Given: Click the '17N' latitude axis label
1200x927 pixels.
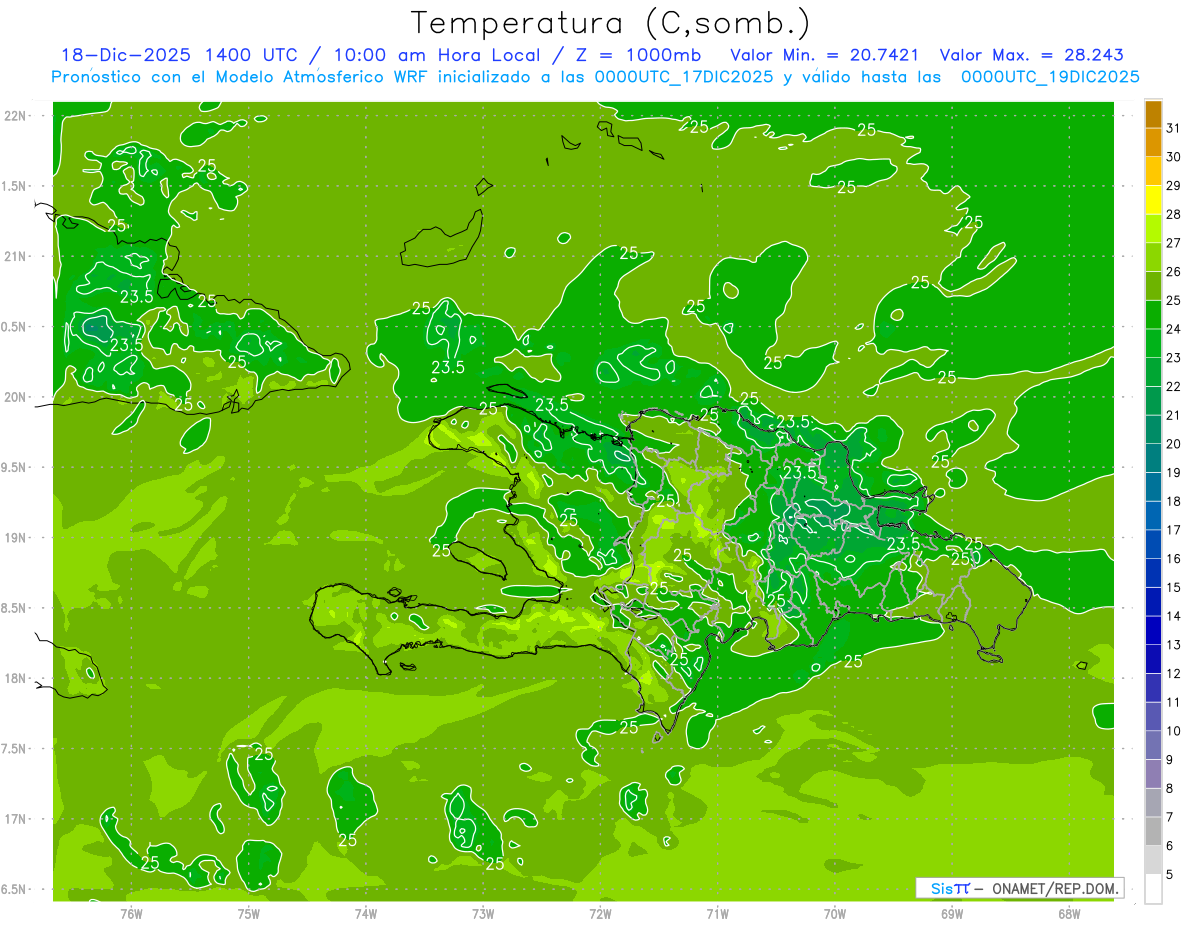Looking at the screenshot, I should (15, 819).
